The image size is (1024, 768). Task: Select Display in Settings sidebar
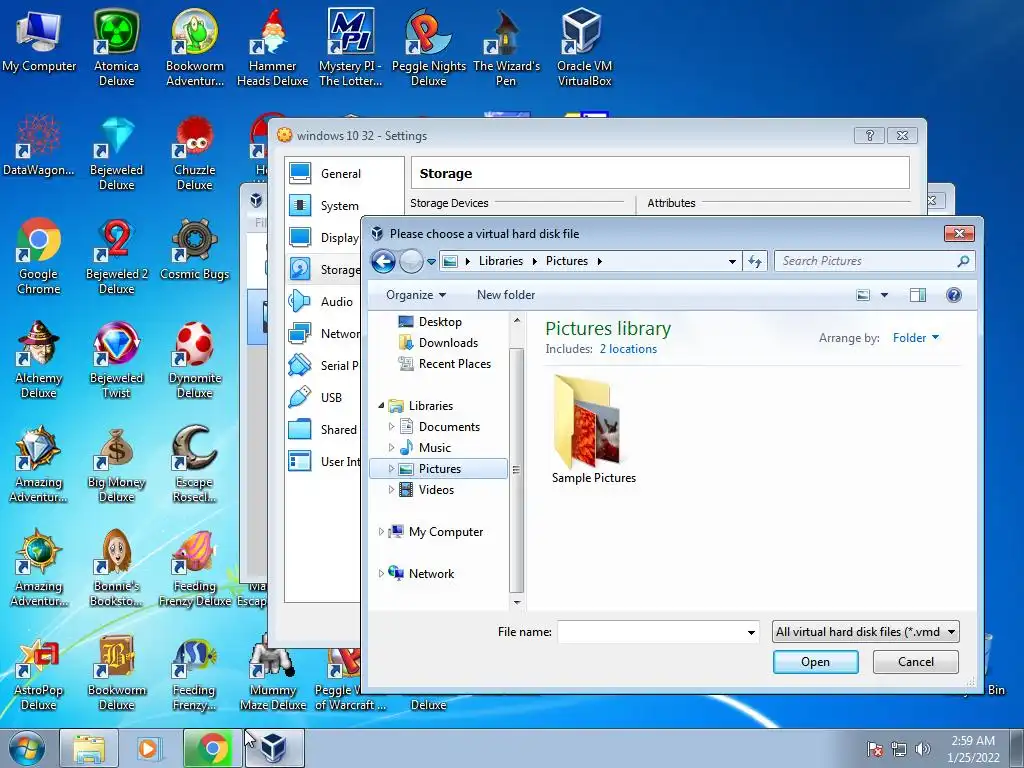pos(324,238)
